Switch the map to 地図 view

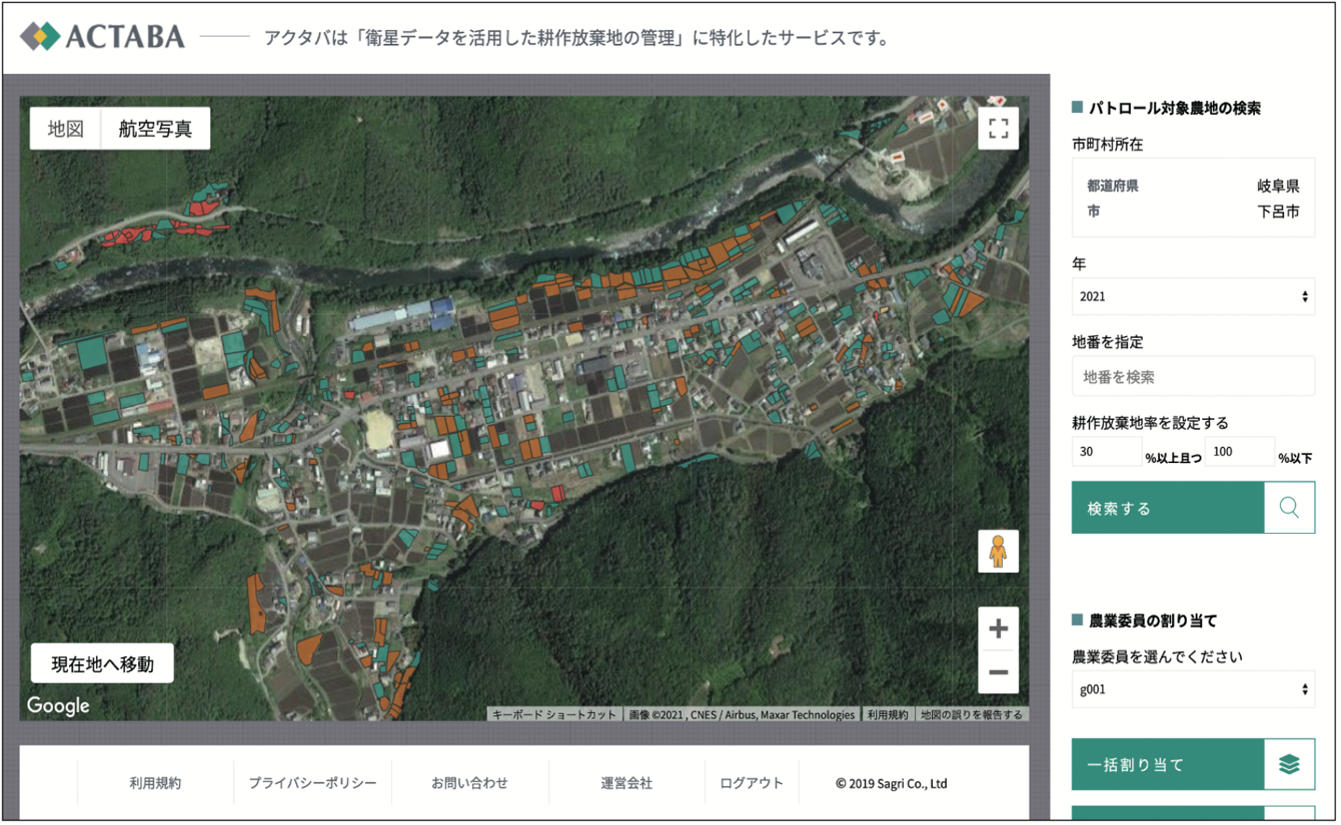point(62,128)
